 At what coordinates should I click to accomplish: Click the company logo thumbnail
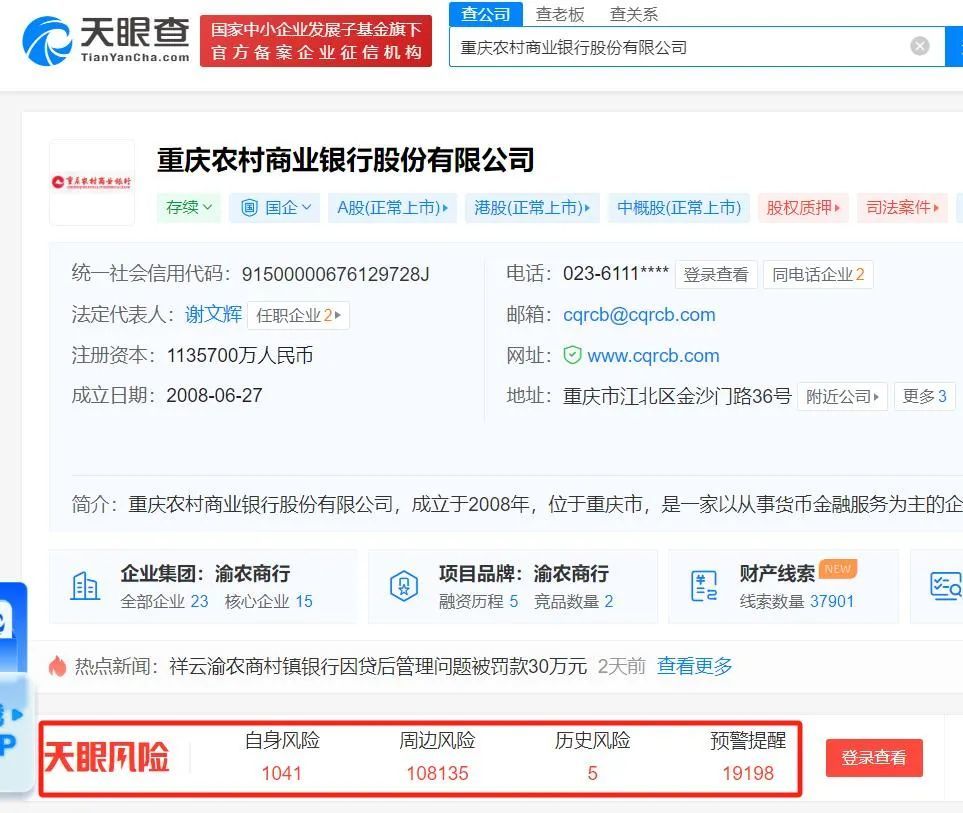click(x=92, y=182)
